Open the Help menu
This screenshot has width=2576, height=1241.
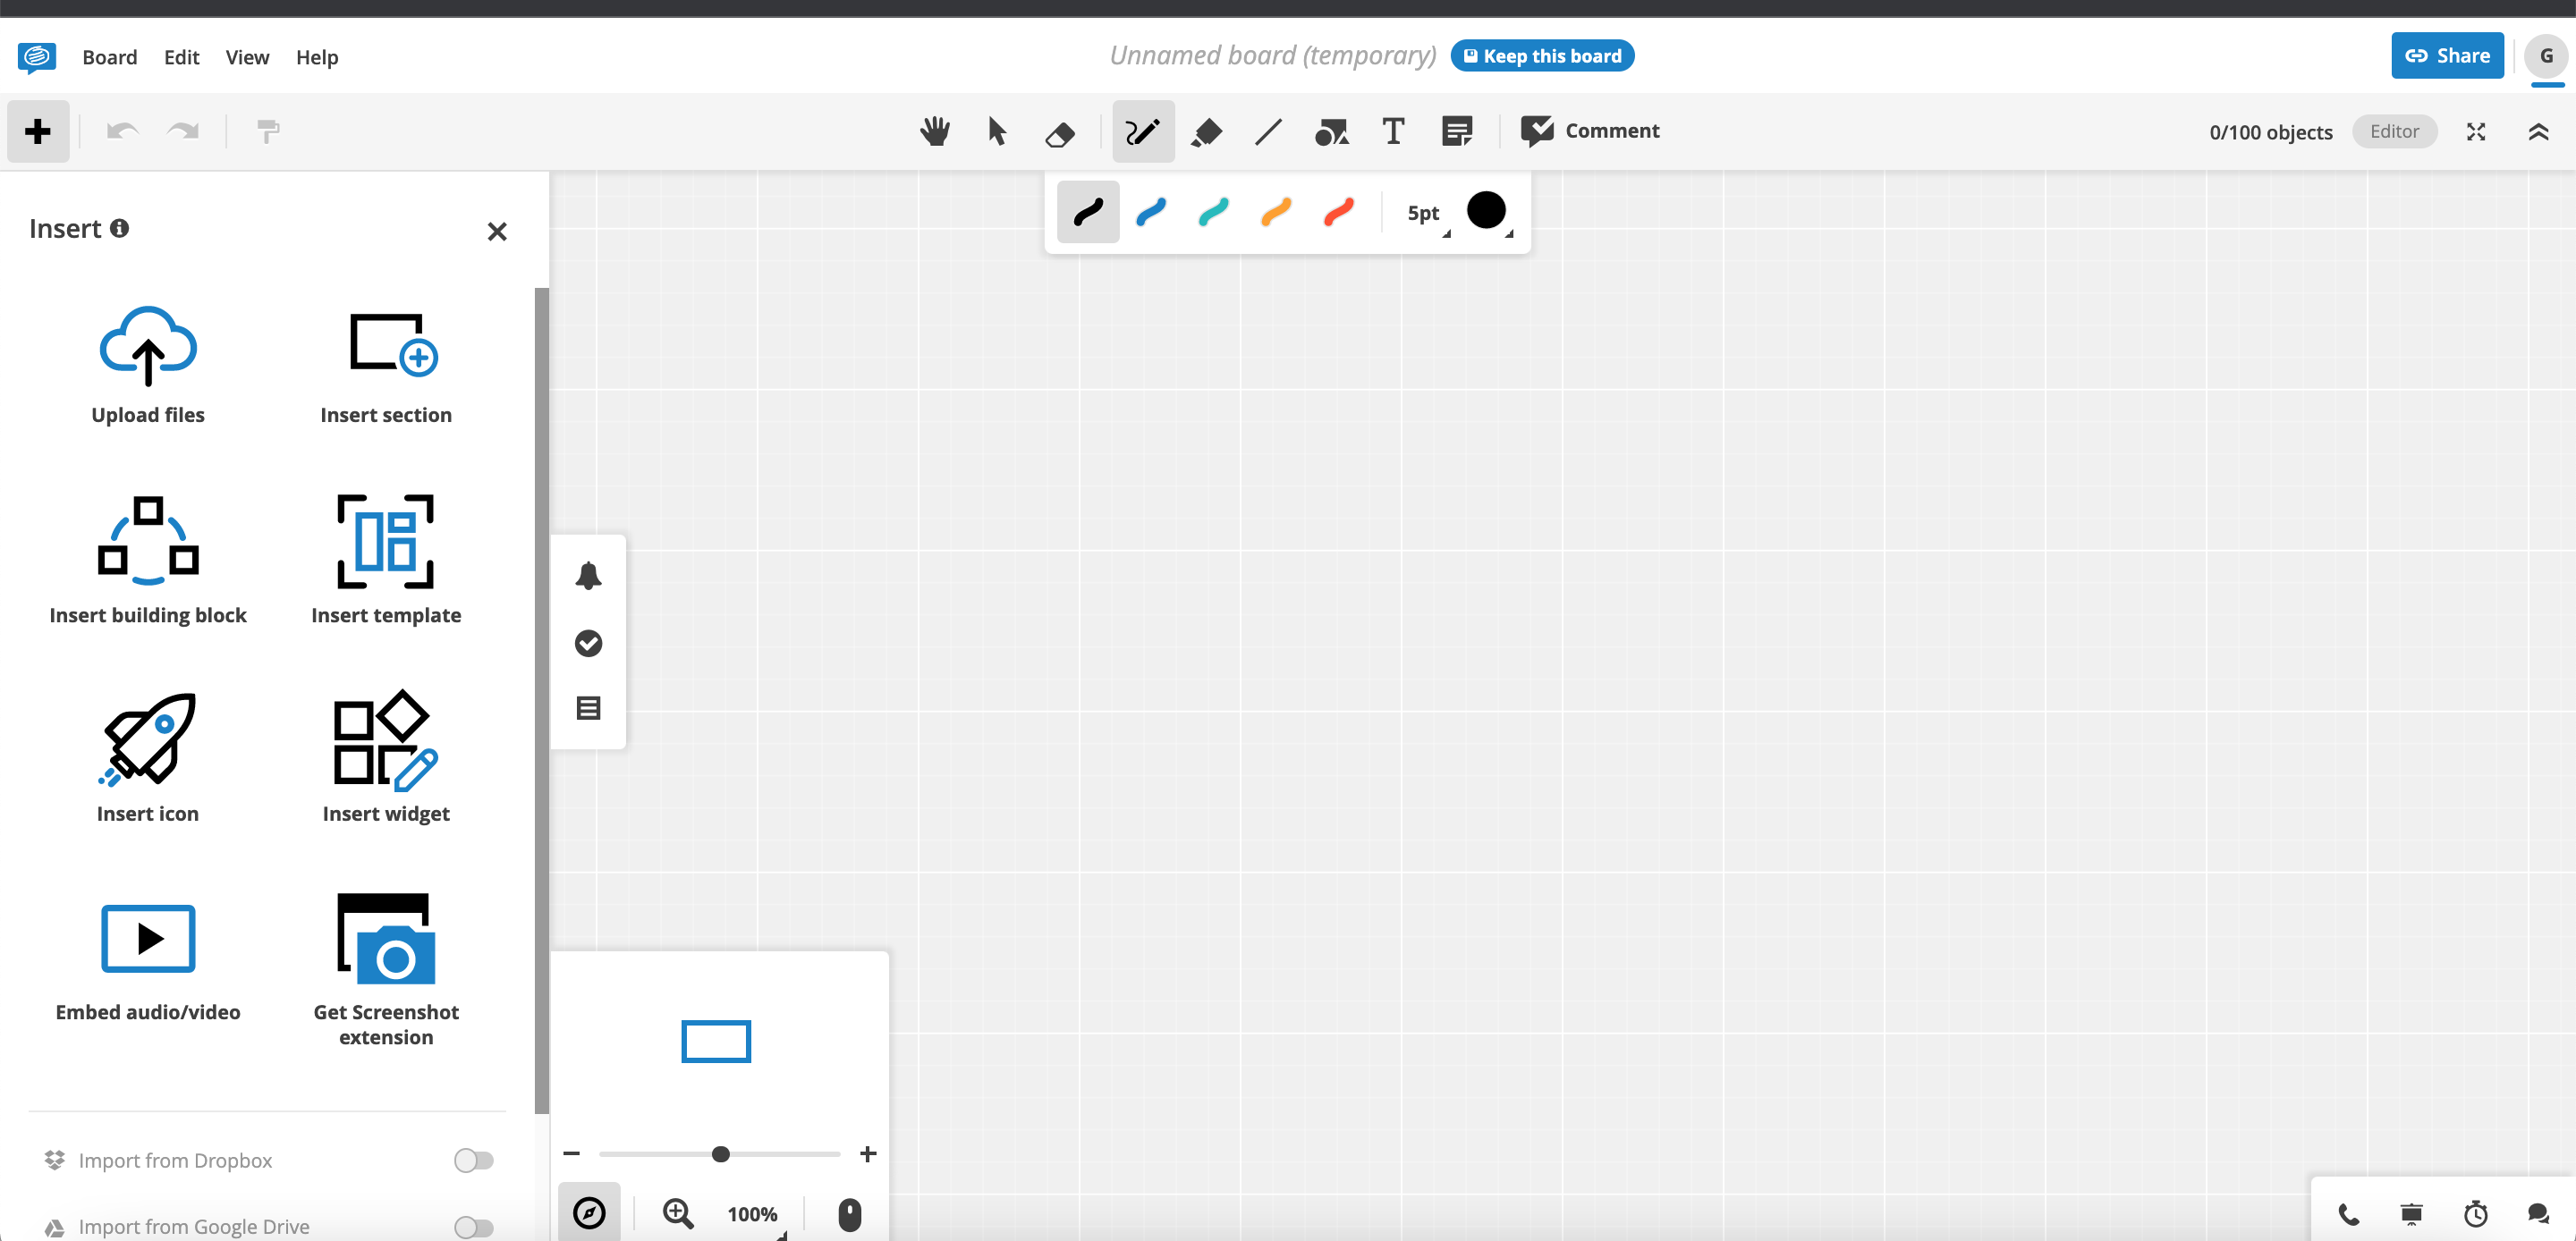tap(317, 57)
